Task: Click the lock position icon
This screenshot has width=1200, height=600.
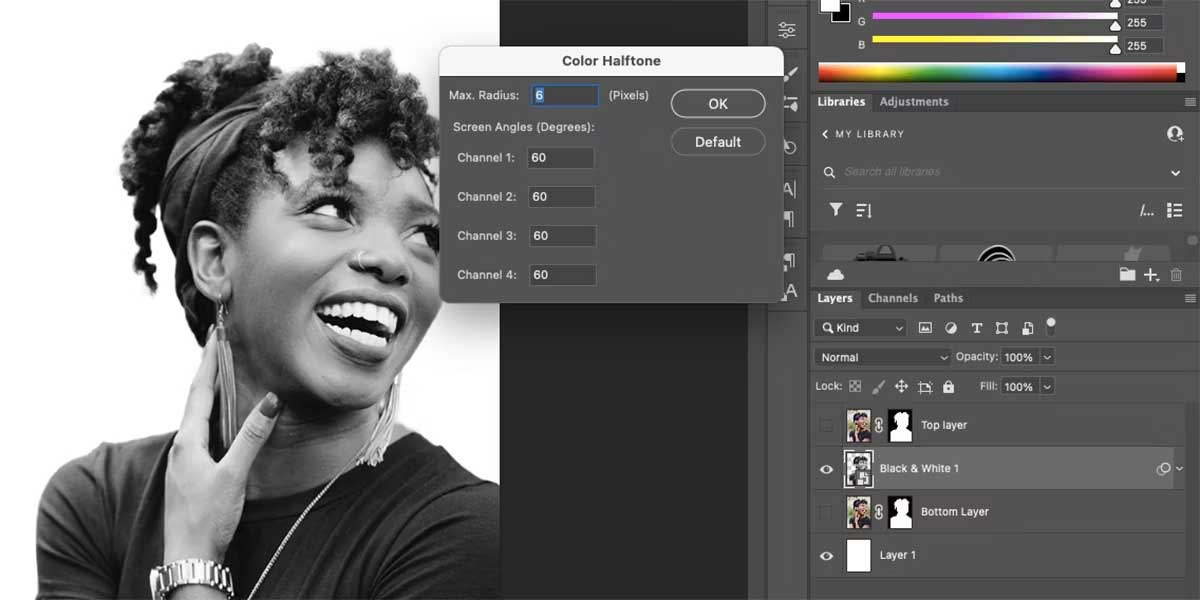Action: pos(901,387)
